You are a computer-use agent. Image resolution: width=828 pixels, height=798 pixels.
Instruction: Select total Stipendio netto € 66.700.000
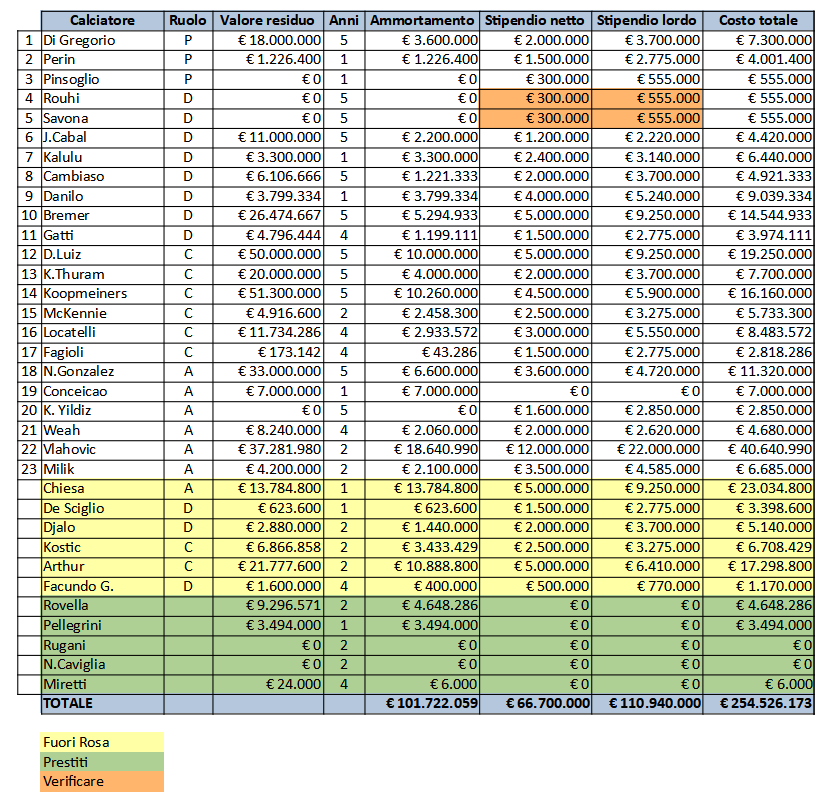[x=535, y=704]
